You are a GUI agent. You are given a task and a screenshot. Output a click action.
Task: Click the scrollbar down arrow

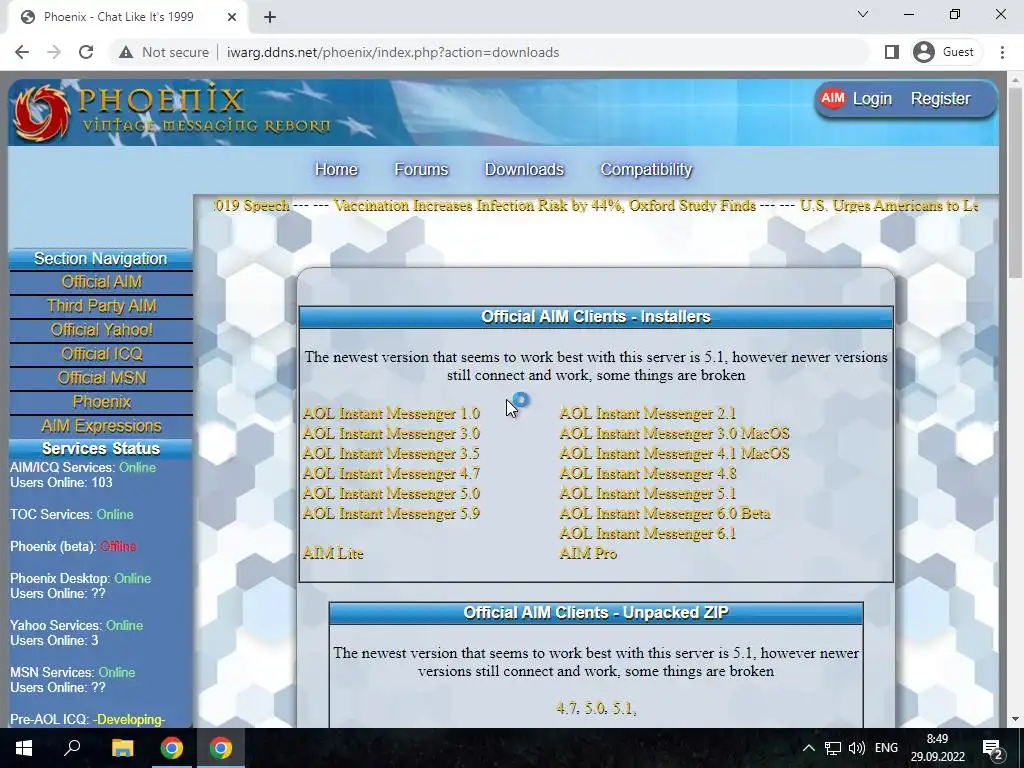1016,719
